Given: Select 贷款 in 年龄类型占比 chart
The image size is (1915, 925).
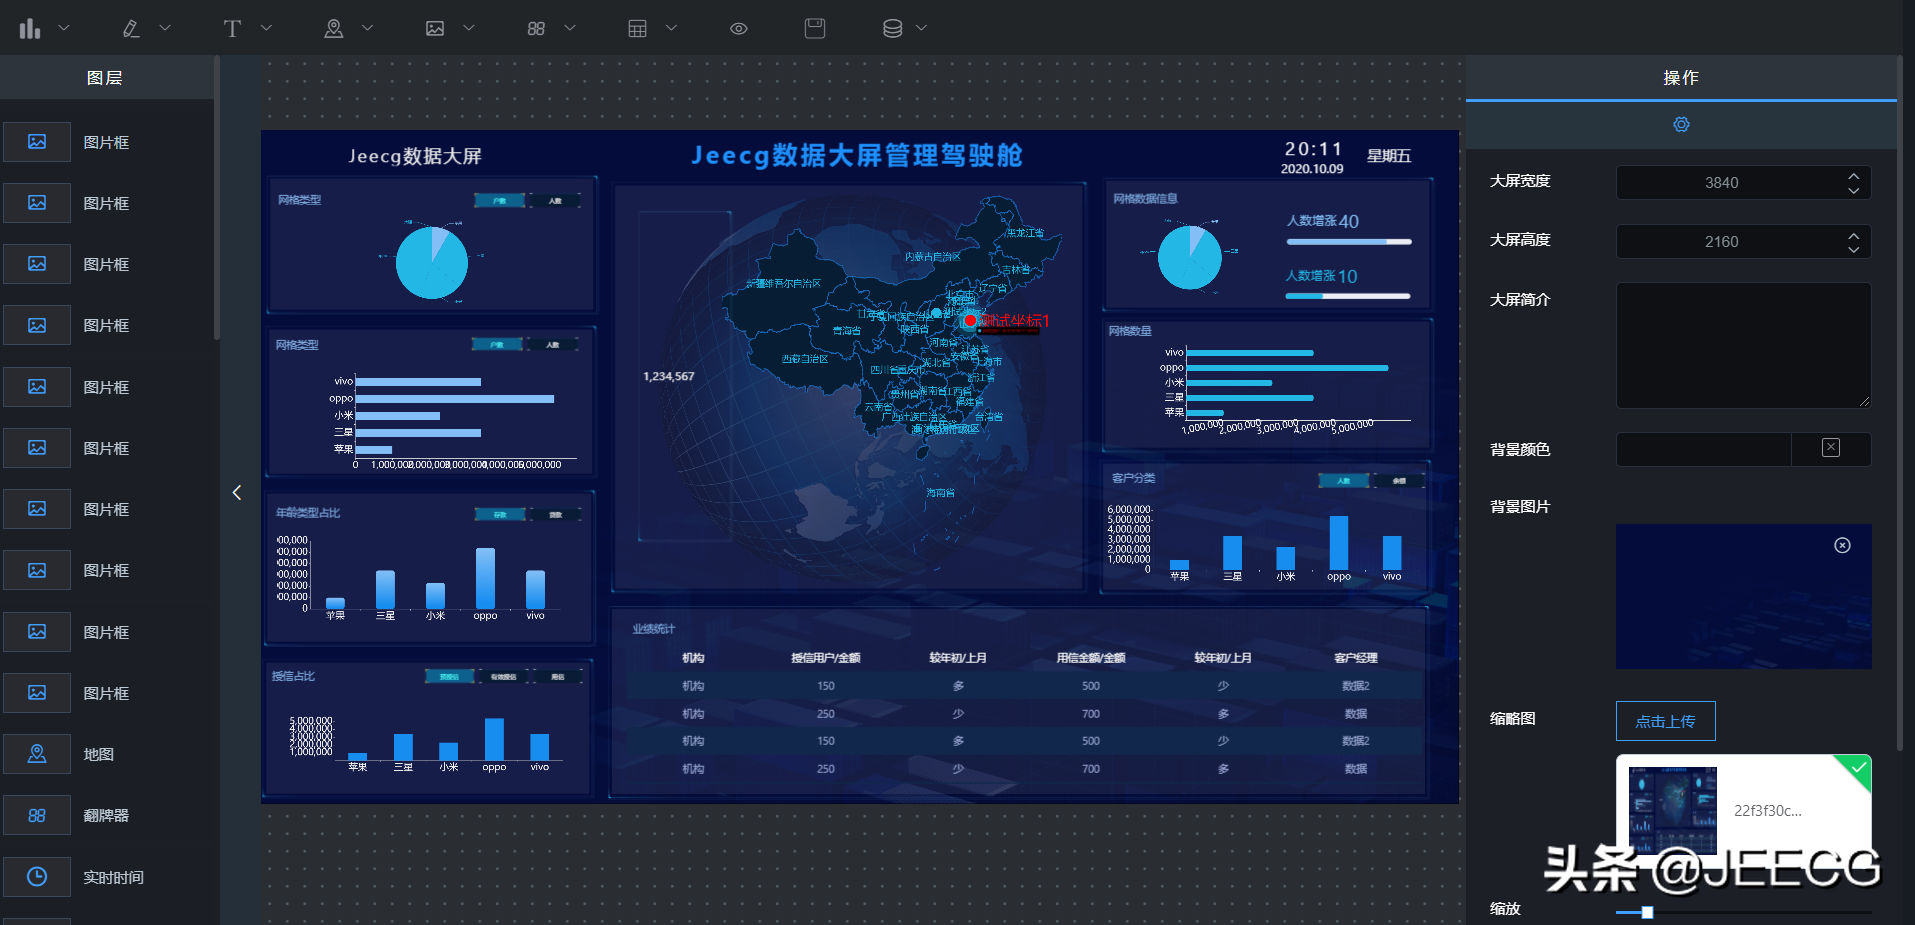Looking at the screenshot, I should 555,515.
